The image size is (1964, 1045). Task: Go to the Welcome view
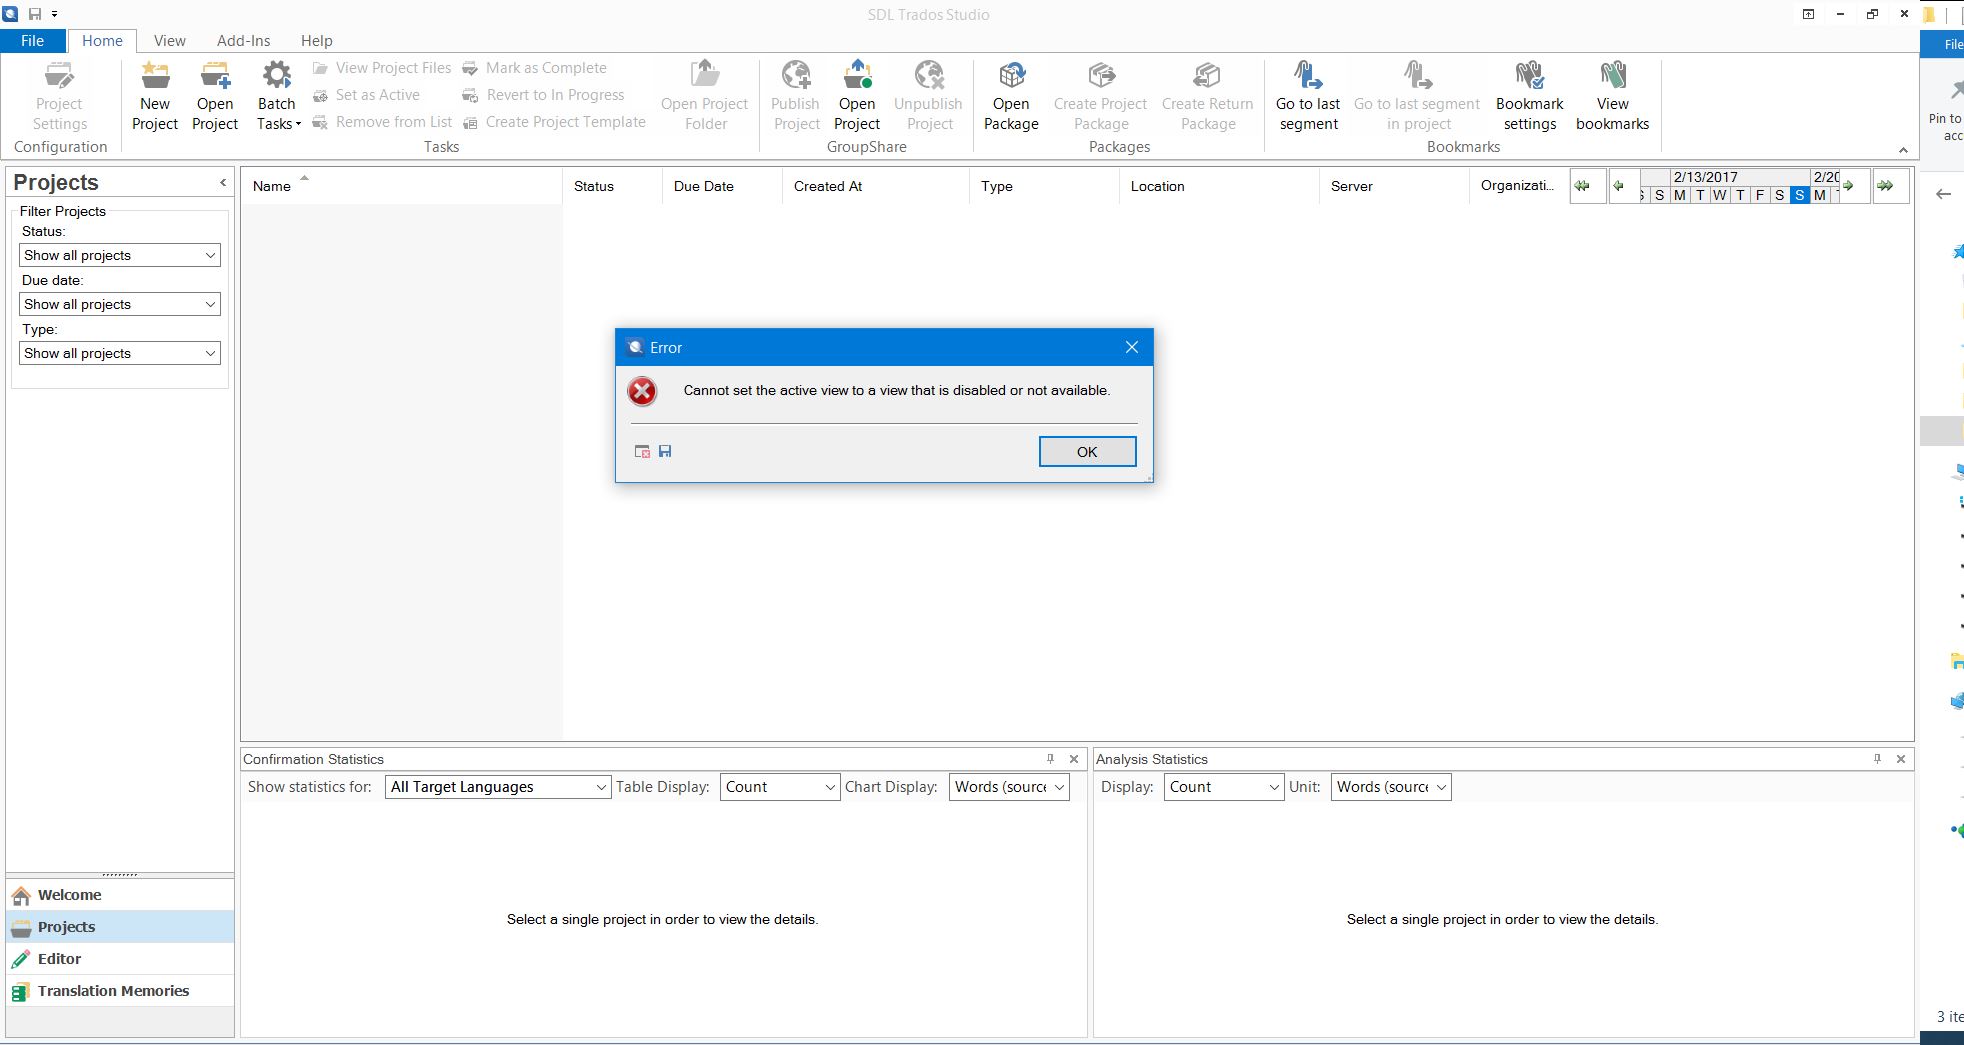click(120, 895)
